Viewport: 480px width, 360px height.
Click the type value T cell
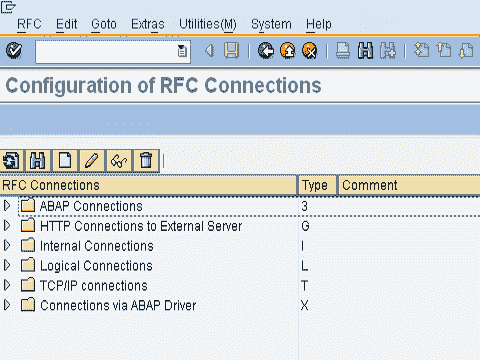tap(304, 286)
